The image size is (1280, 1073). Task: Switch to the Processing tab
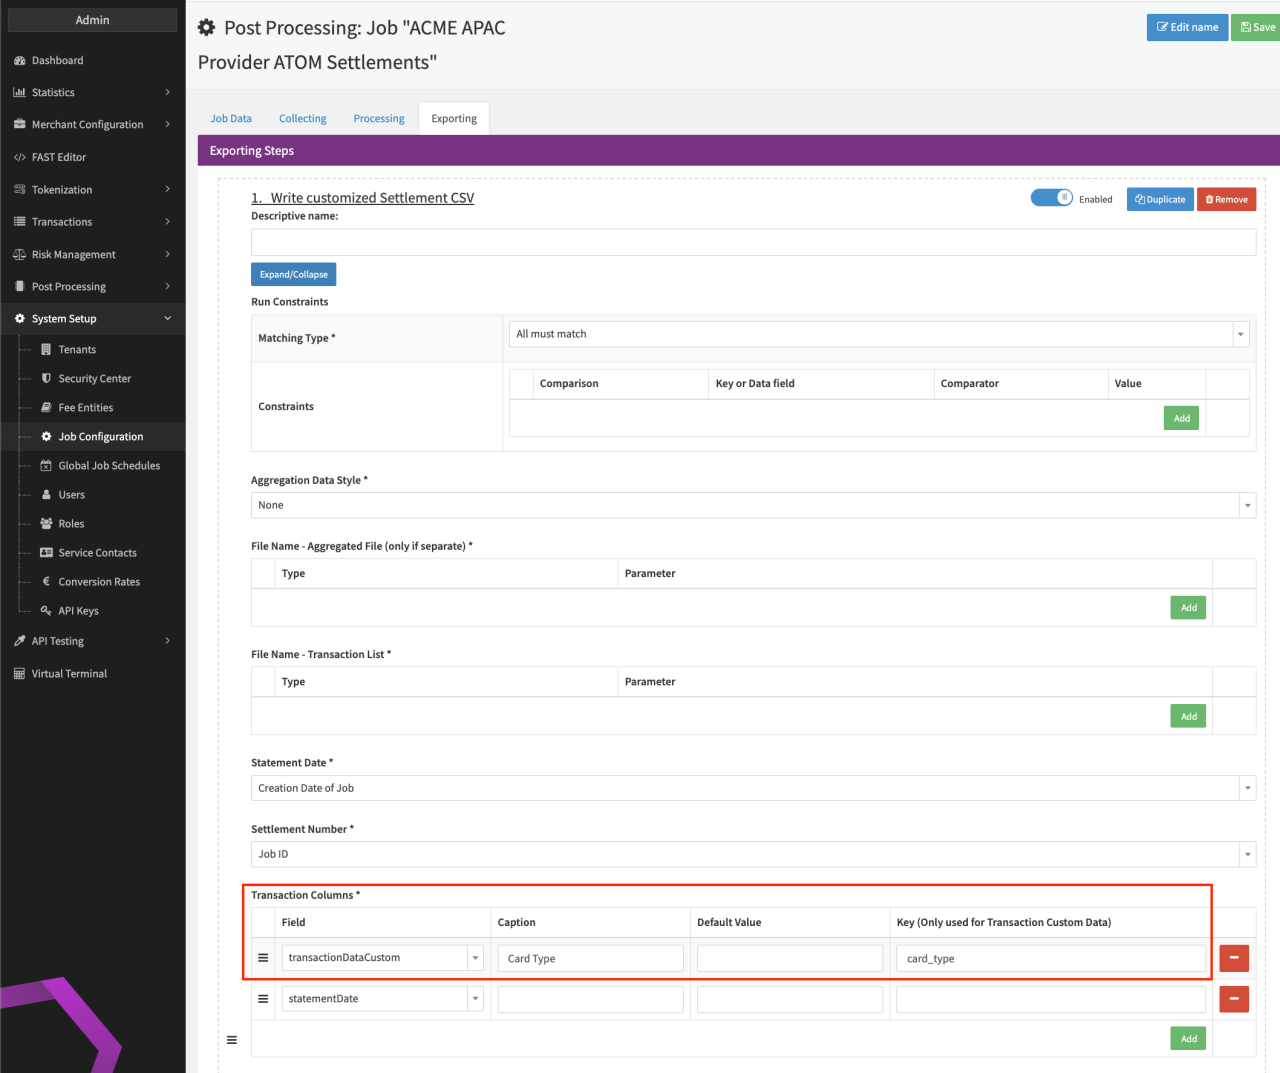pyautogui.click(x=378, y=119)
